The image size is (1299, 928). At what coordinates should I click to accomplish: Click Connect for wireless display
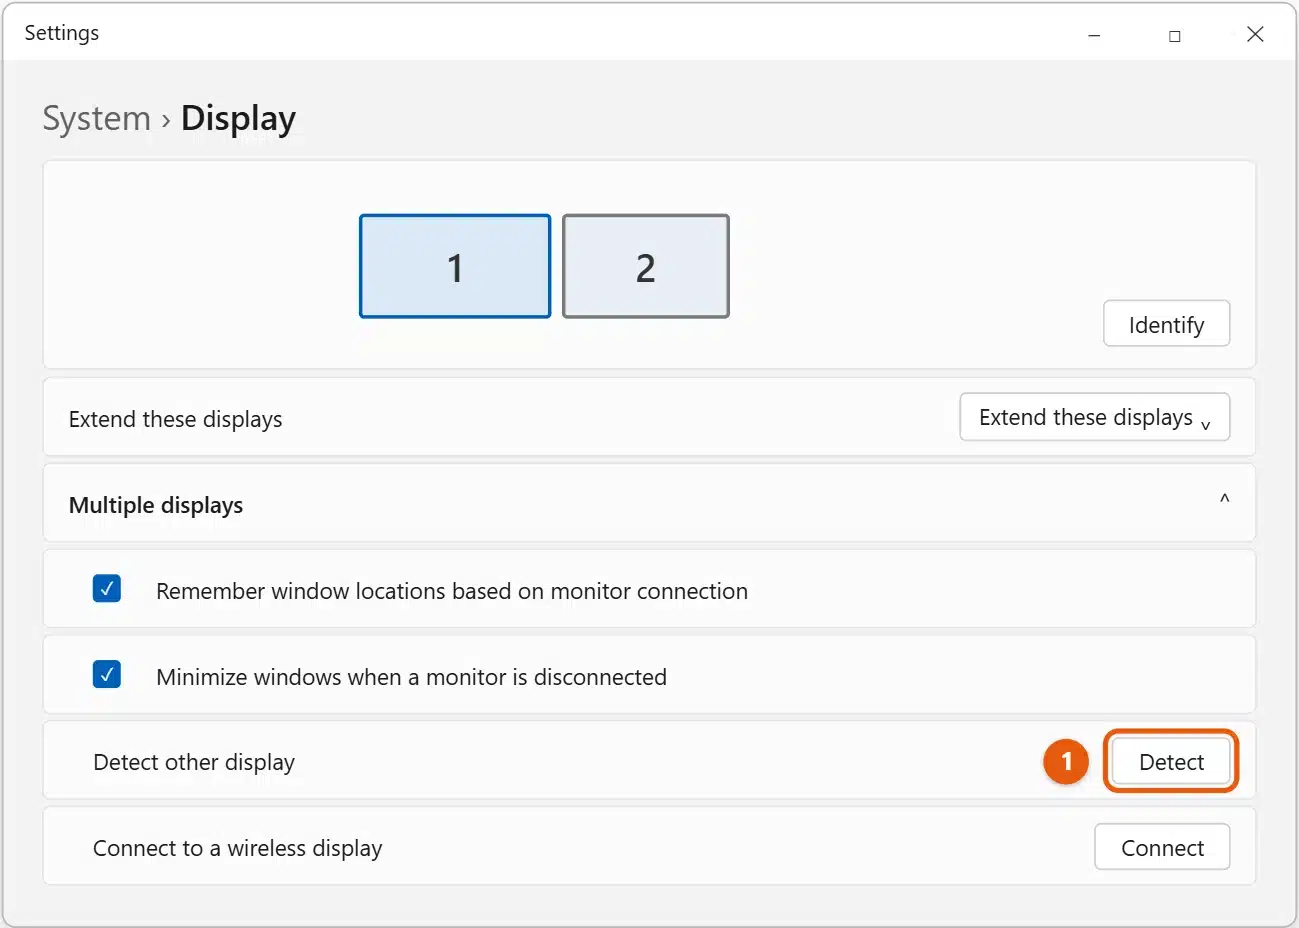click(x=1162, y=848)
